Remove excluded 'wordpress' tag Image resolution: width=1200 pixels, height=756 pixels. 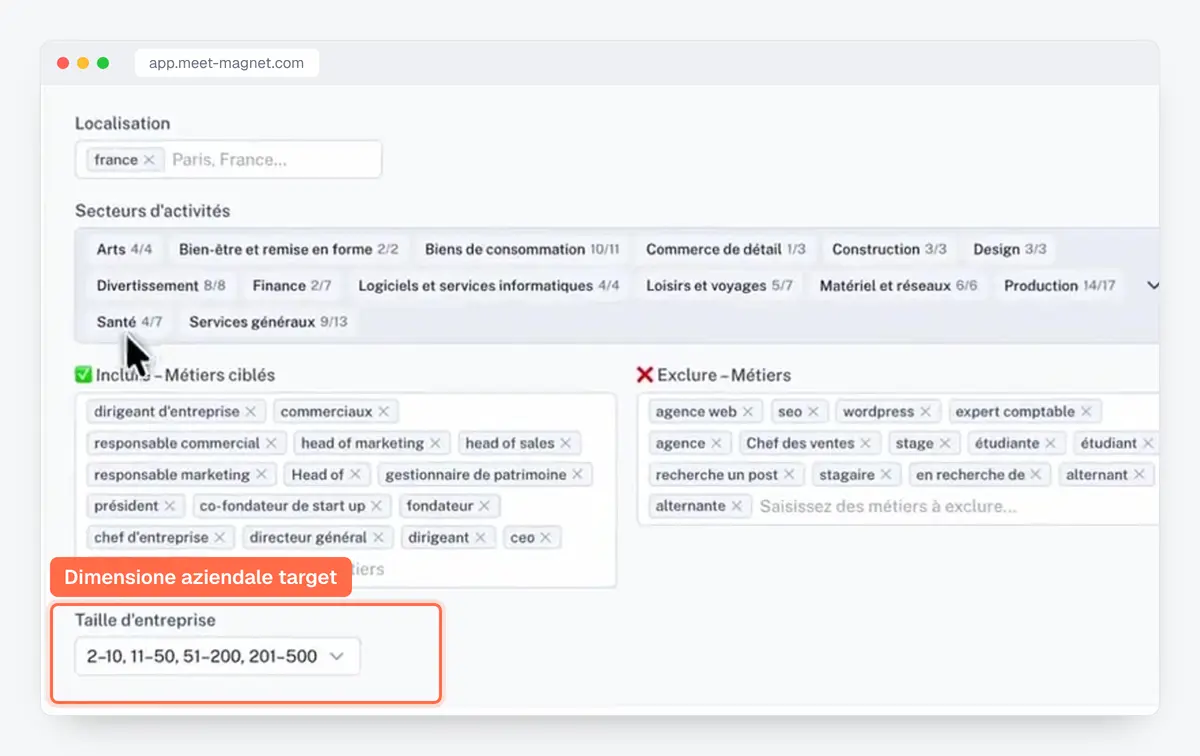(x=926, y=411)
